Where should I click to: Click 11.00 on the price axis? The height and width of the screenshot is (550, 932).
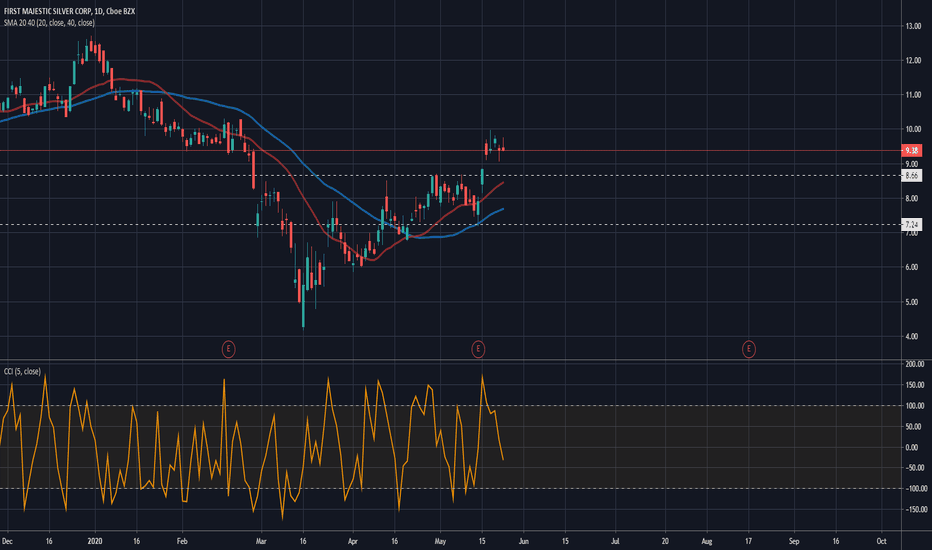913,95
